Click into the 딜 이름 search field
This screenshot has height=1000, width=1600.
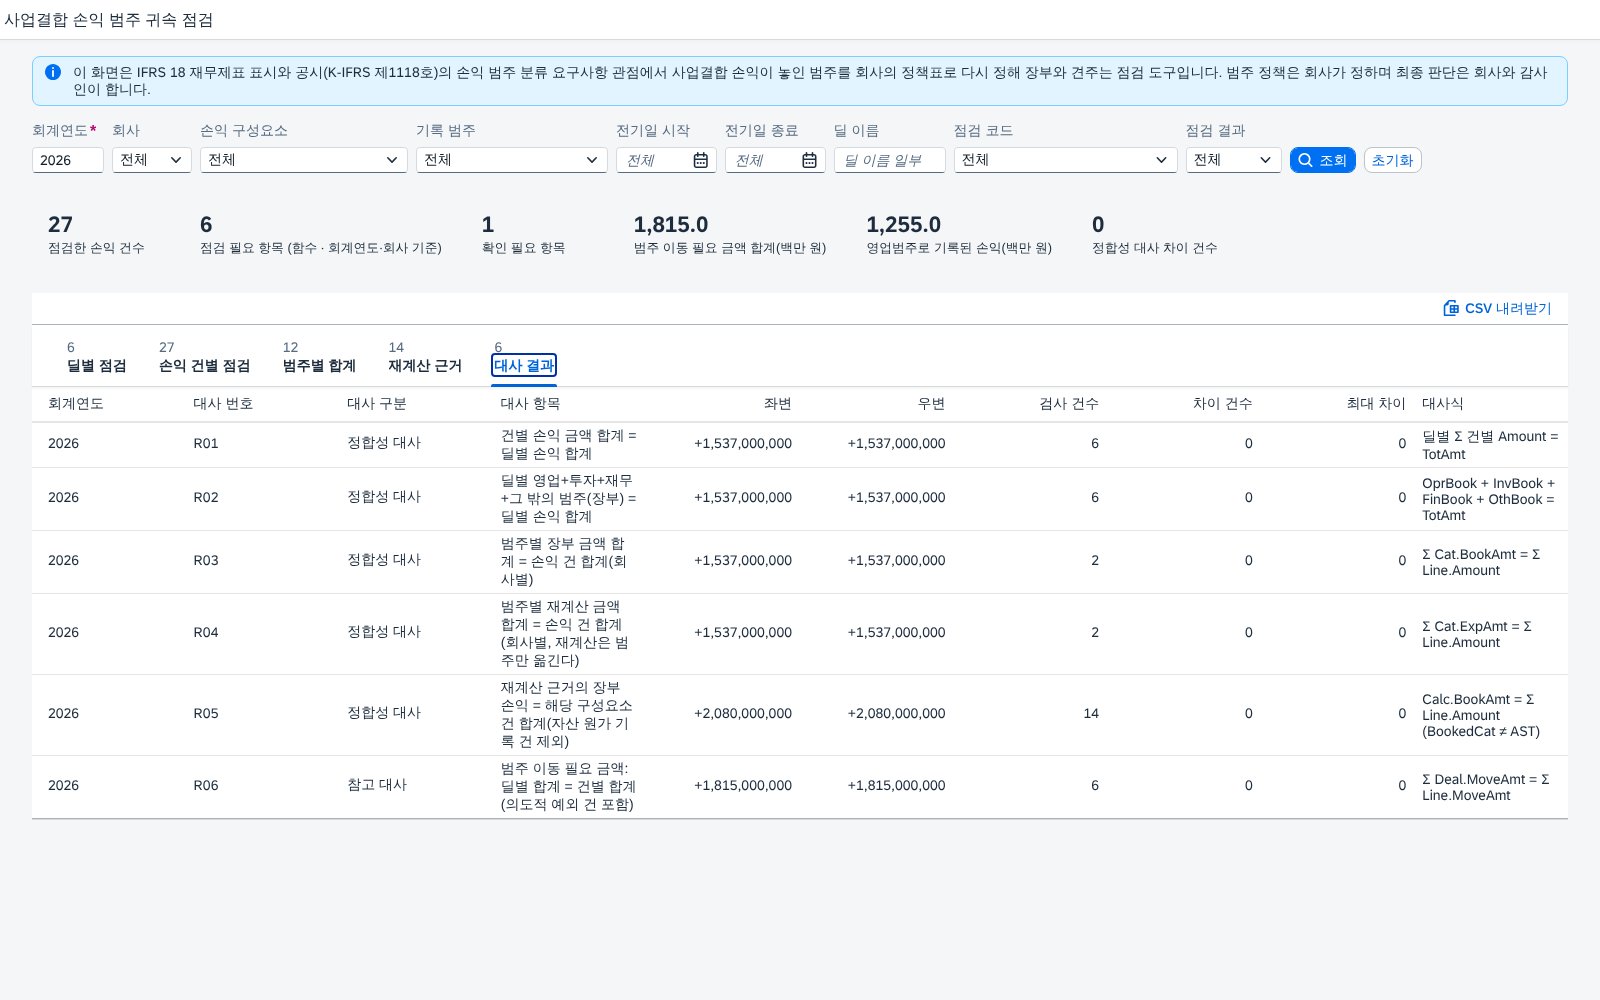890,160
